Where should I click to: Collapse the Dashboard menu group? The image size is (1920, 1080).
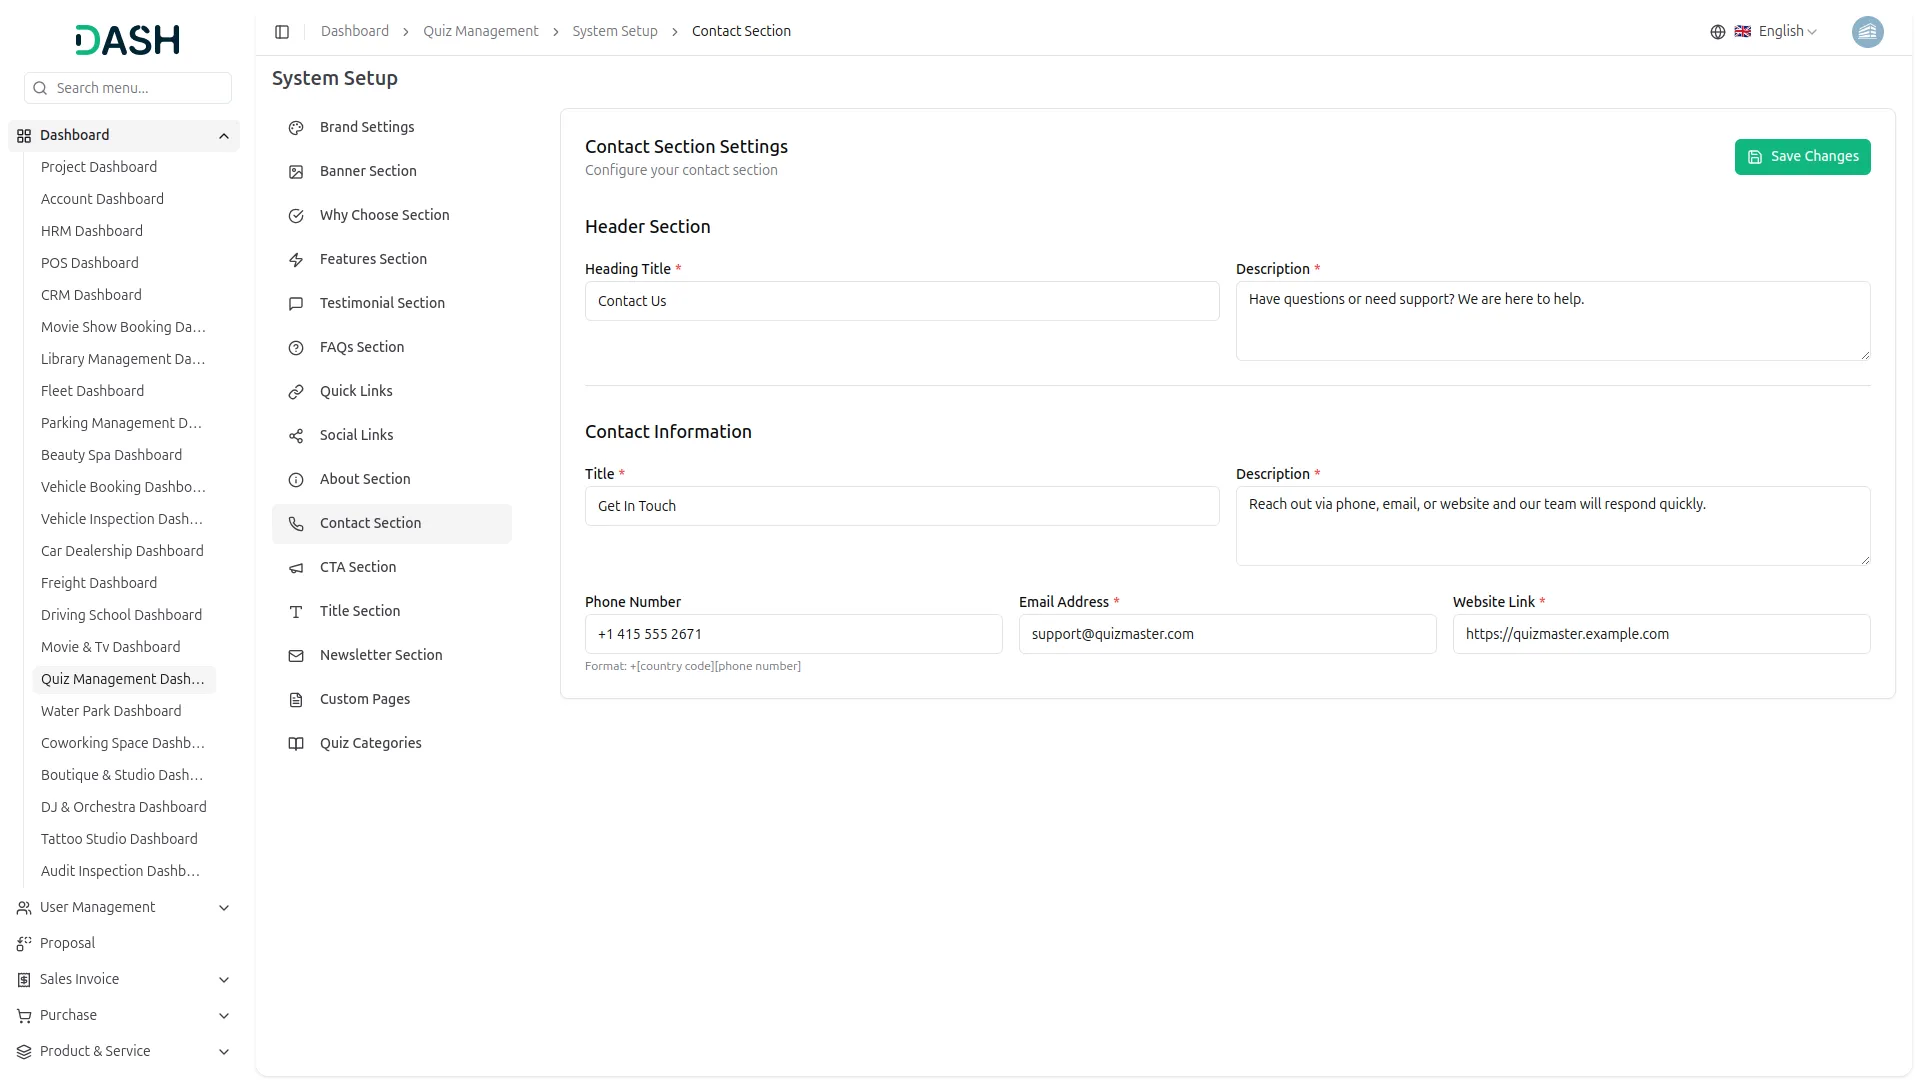pos(224,136)
